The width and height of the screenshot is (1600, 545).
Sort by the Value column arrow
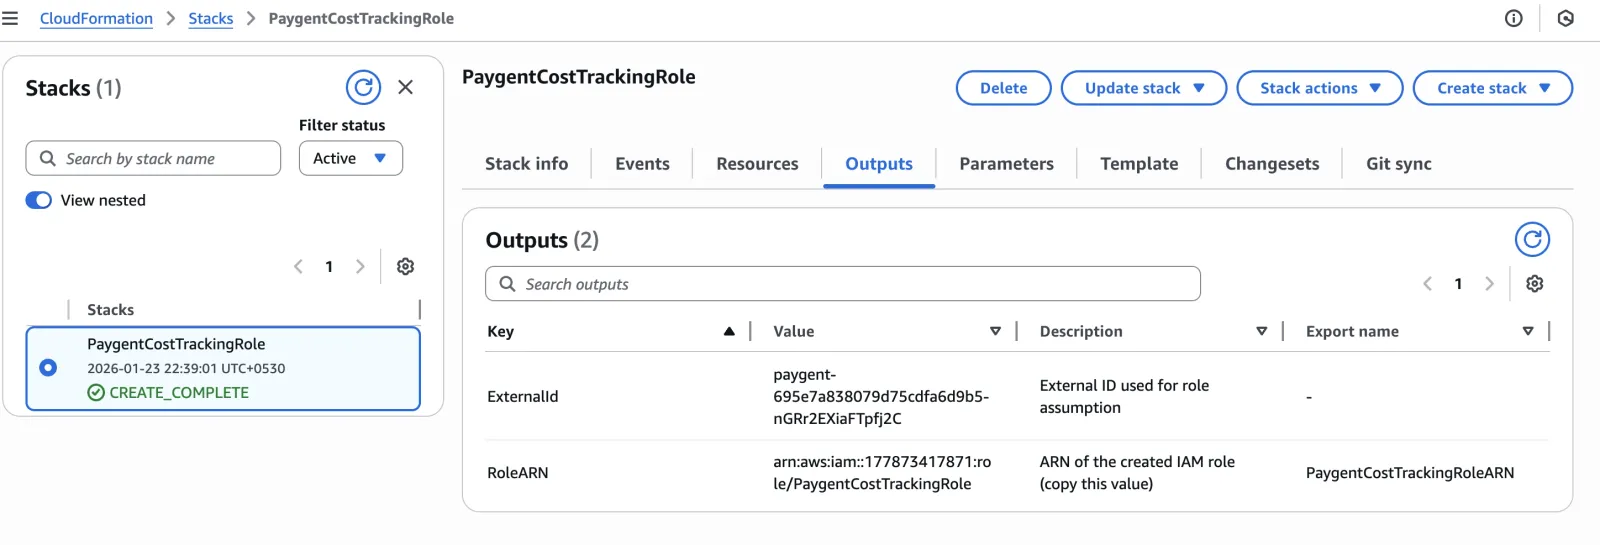(x=995, y=331)
